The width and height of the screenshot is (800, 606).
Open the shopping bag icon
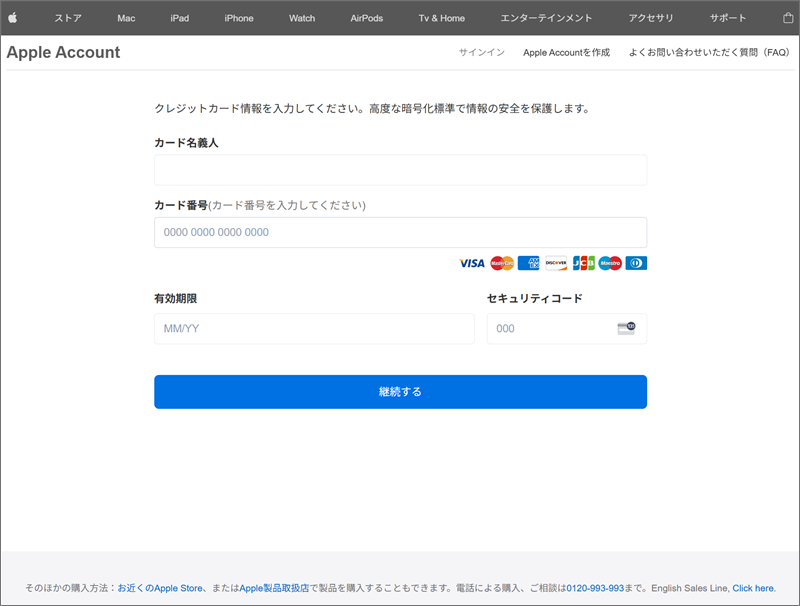[788, 18]
